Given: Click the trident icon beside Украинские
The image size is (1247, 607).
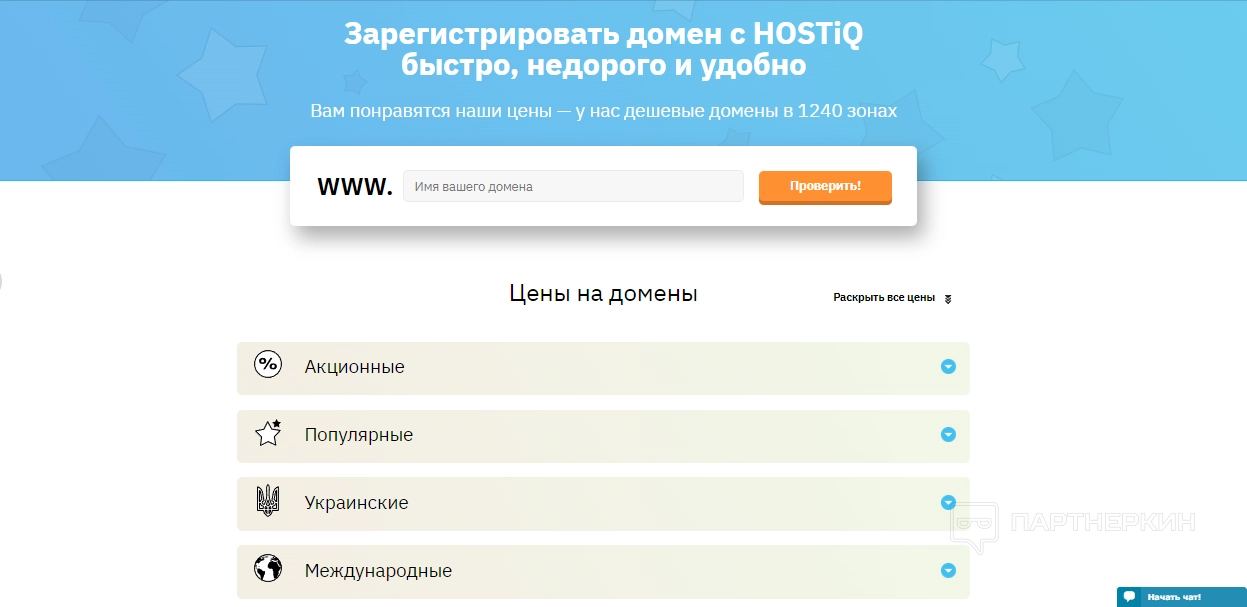Looking at the screenshot, I should point(268,501).
